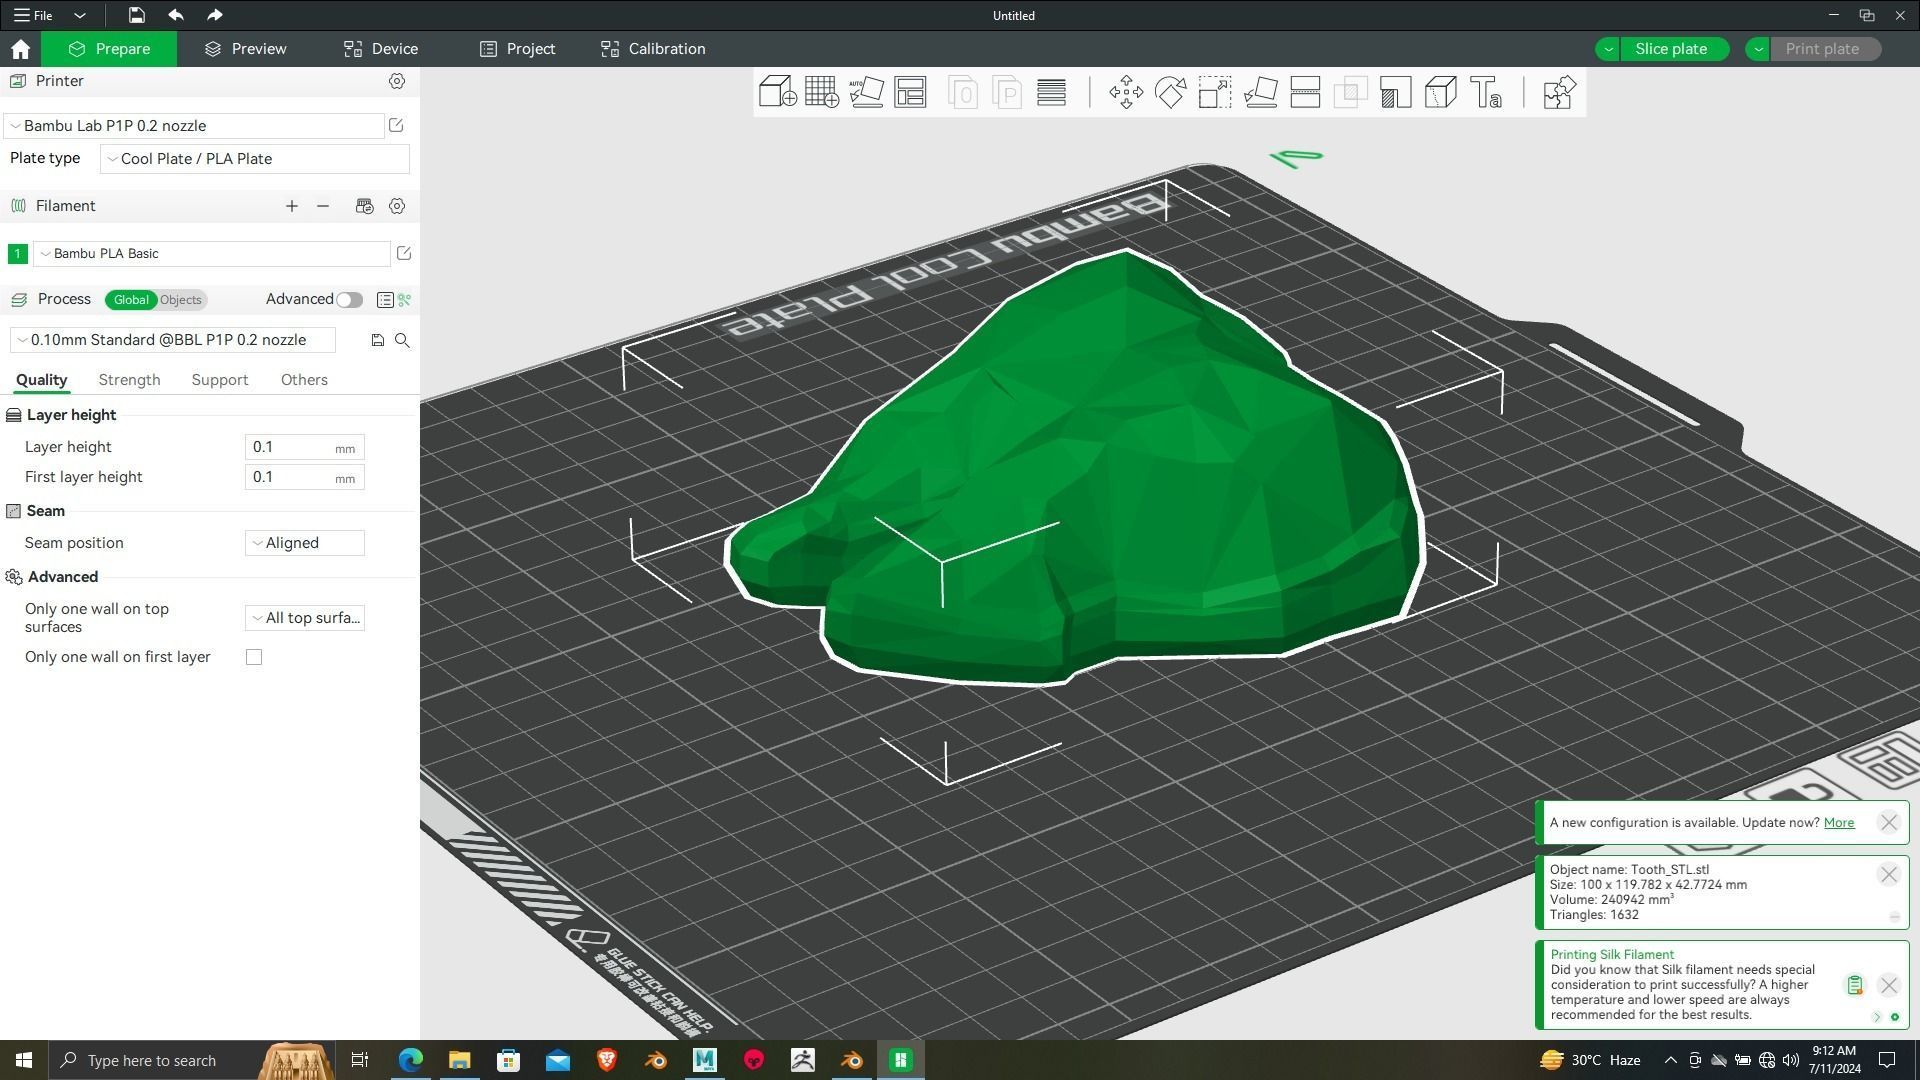Click the filament 1 green color swatch
1920x1080 pixels.
[17, 254]
